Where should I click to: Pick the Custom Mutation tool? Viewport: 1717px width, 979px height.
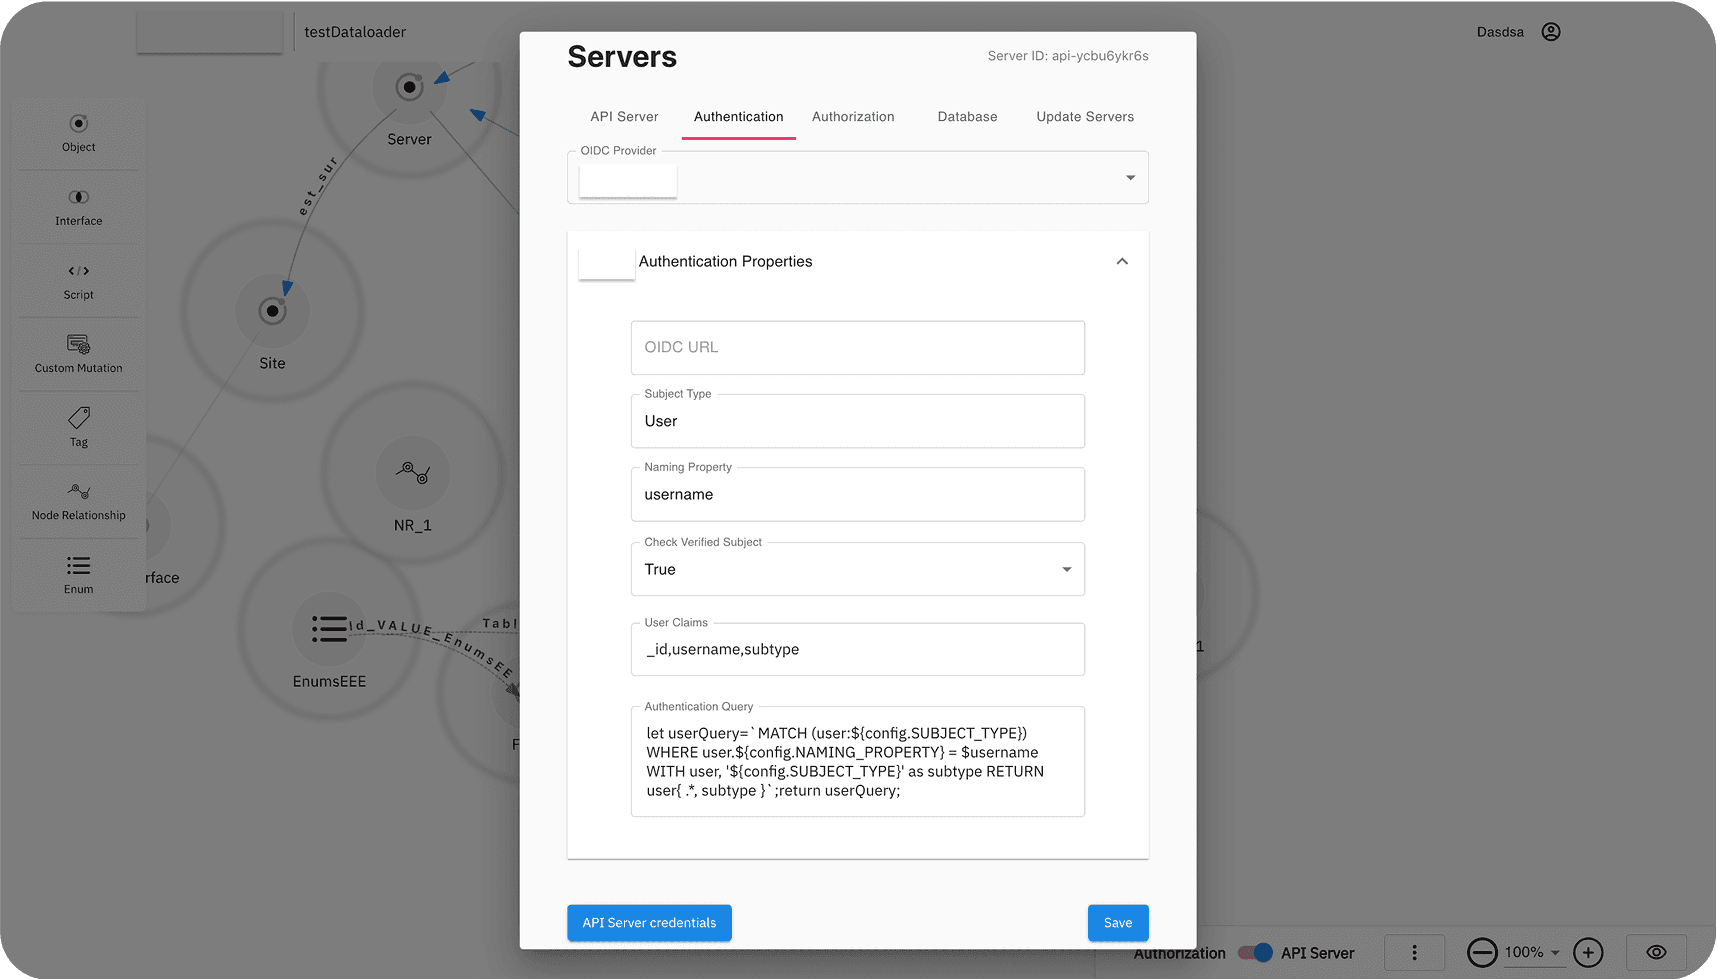[x=78, y=353]
